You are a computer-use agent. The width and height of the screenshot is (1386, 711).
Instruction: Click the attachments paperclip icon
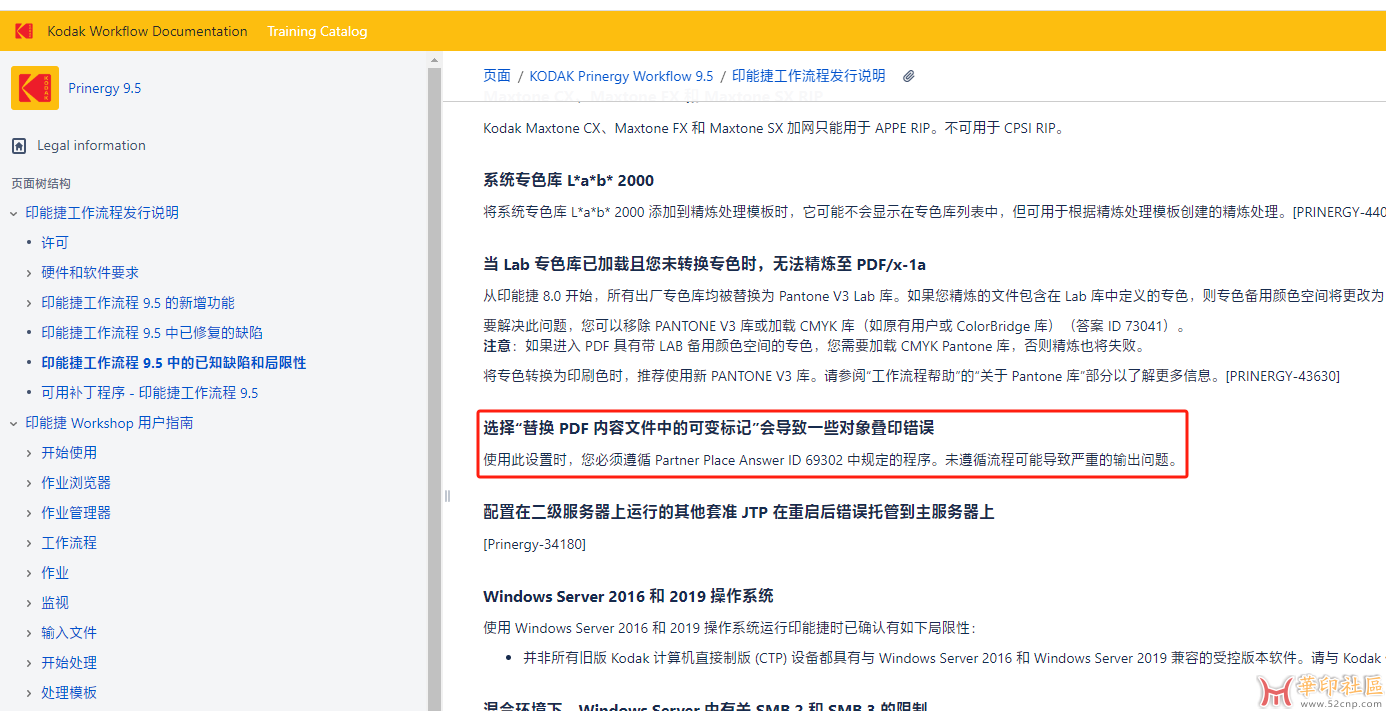(908, 76)
